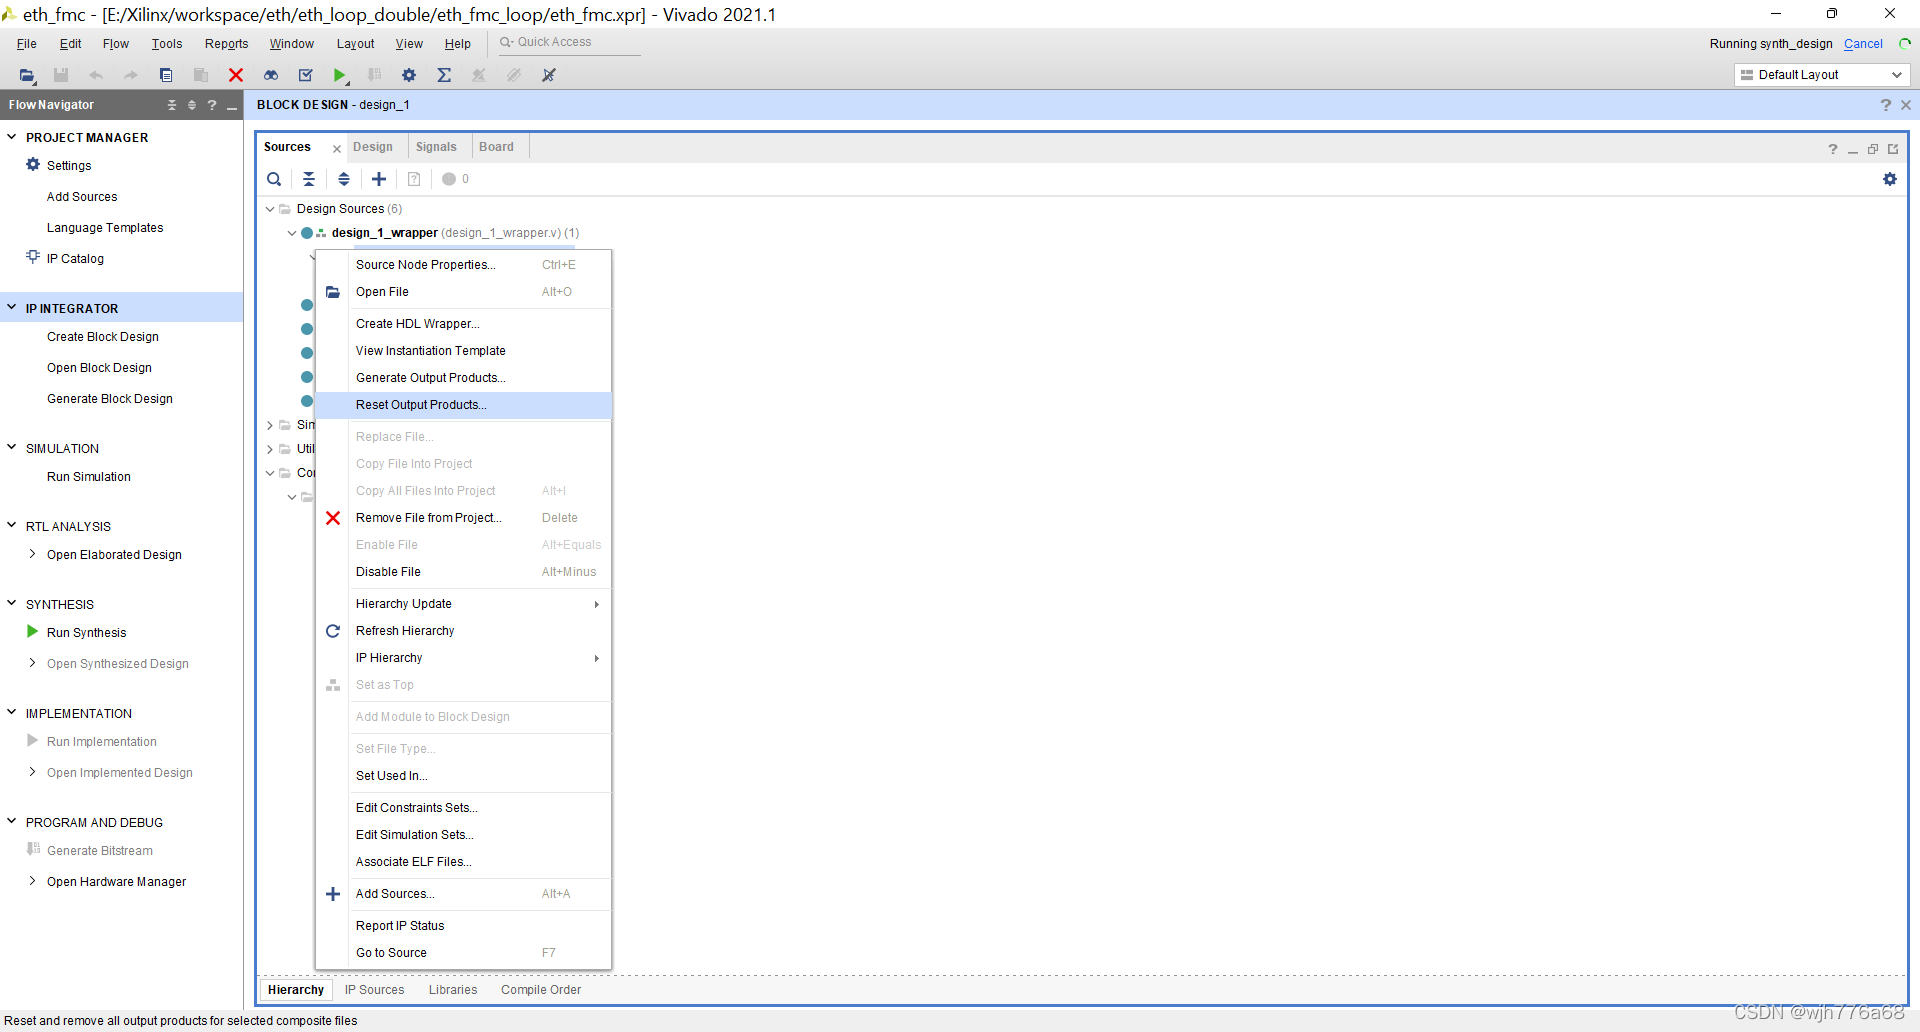The image size is (1920, 1032).
Task: Open the Reports menu
Action: [226, 44]
